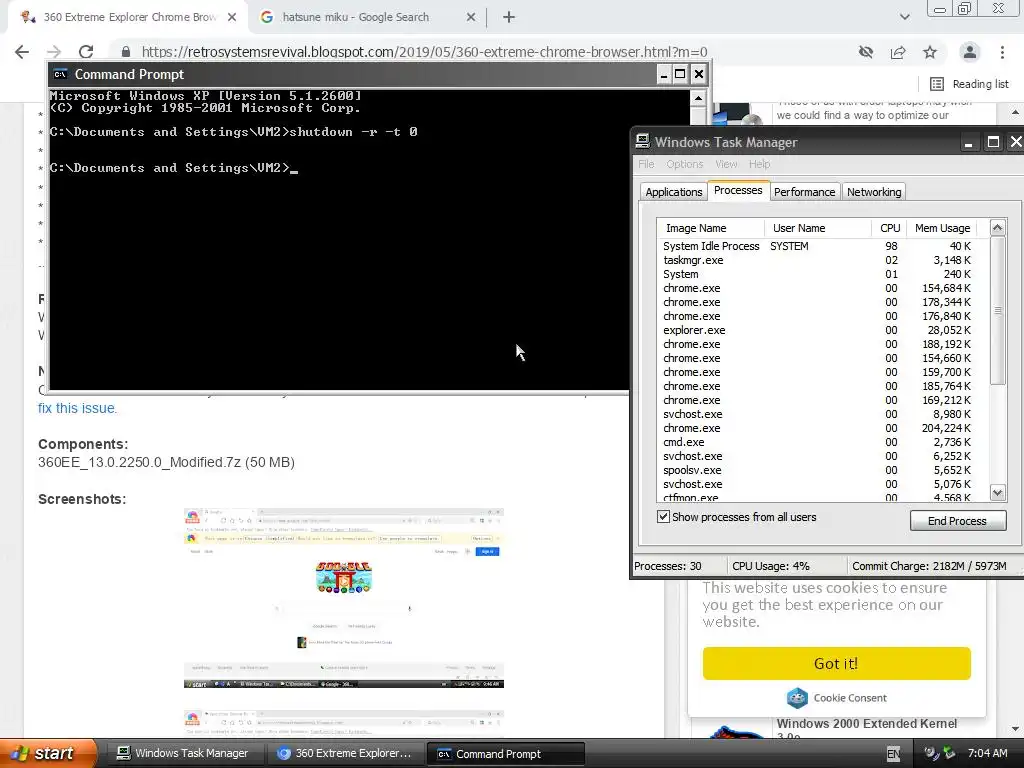Open the Options menu in Task Manager
1024x768 pixels.
pyautogui.click(x=684, y=164)
